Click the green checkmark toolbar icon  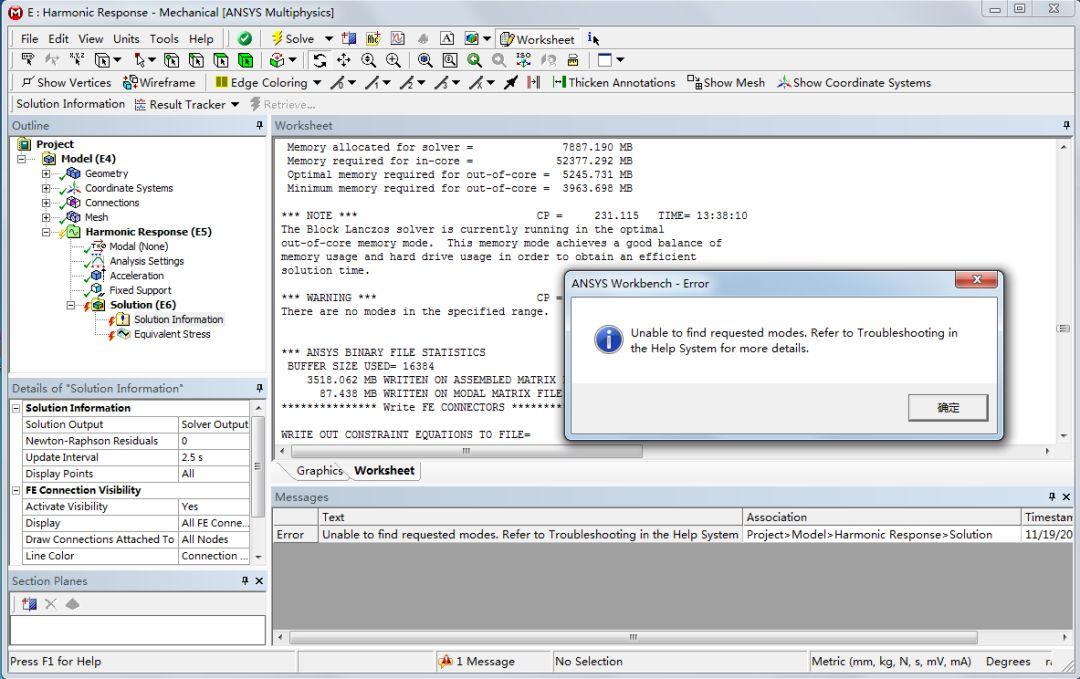[x=245, y=39]
